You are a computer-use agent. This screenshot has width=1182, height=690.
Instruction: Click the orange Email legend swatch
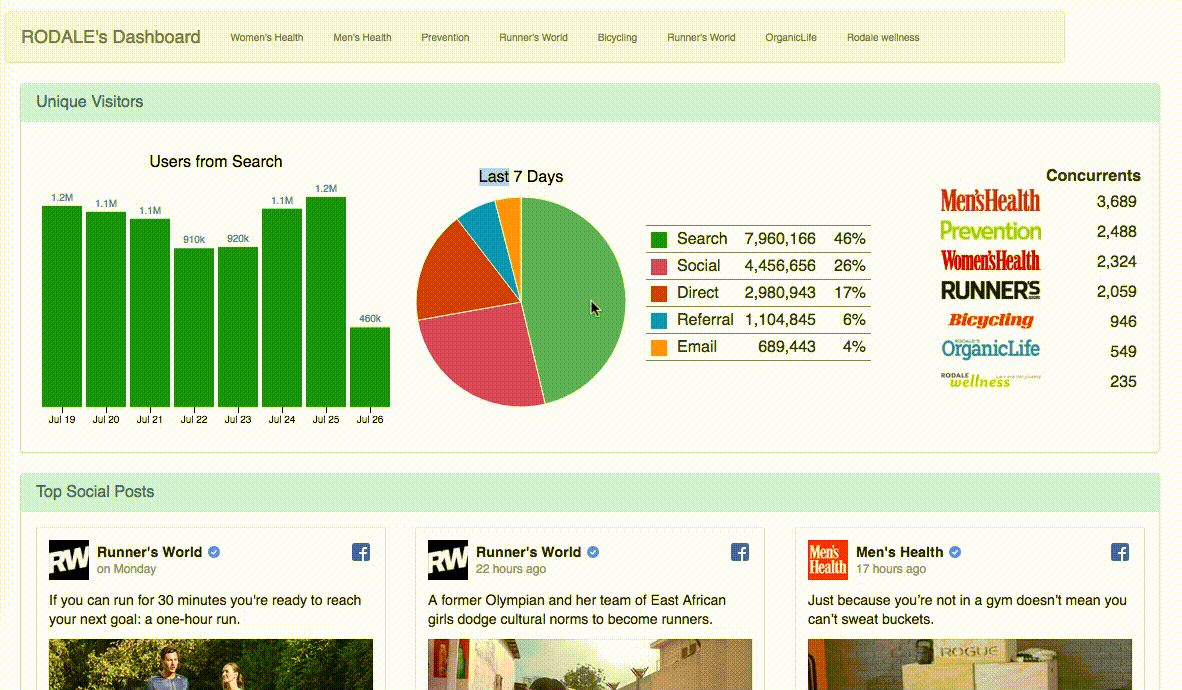click(x=659, y=348)
